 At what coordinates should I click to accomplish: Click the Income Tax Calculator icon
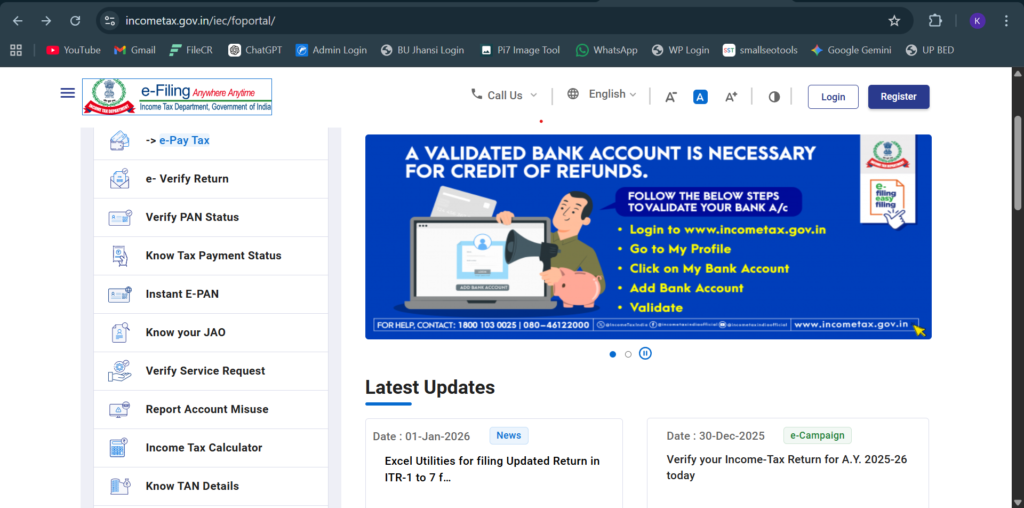point(120,448)
